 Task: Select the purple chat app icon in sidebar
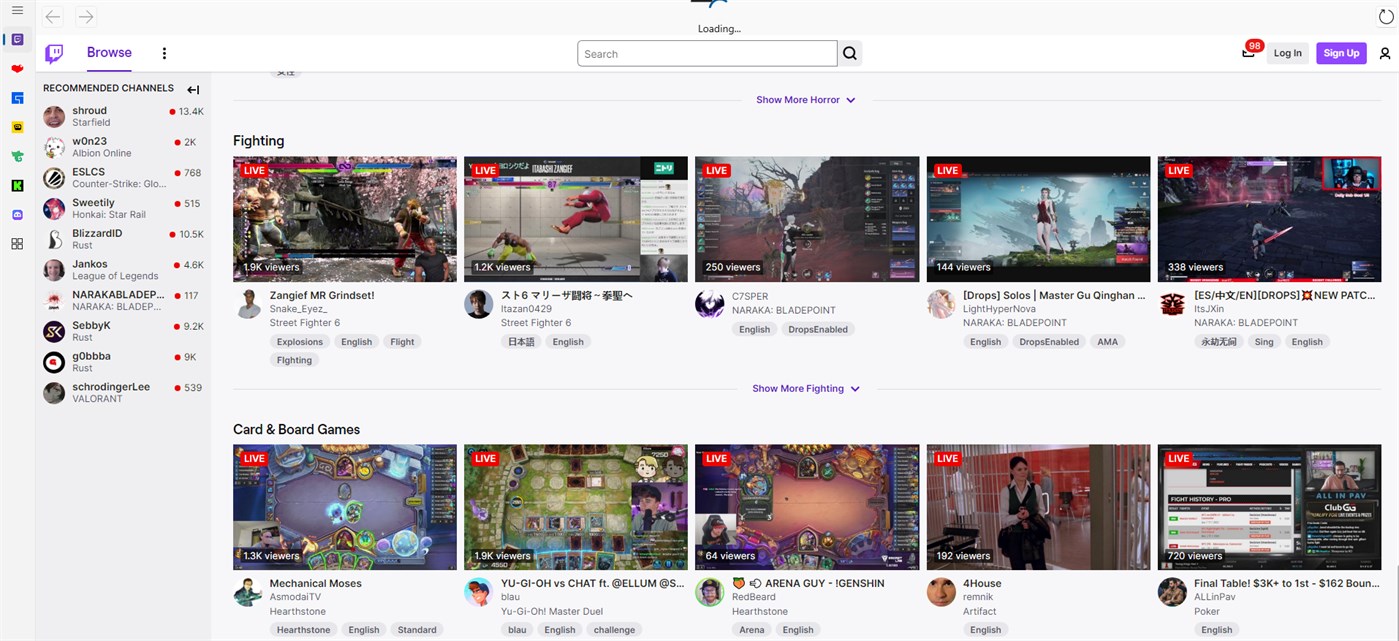coord(16,38)
